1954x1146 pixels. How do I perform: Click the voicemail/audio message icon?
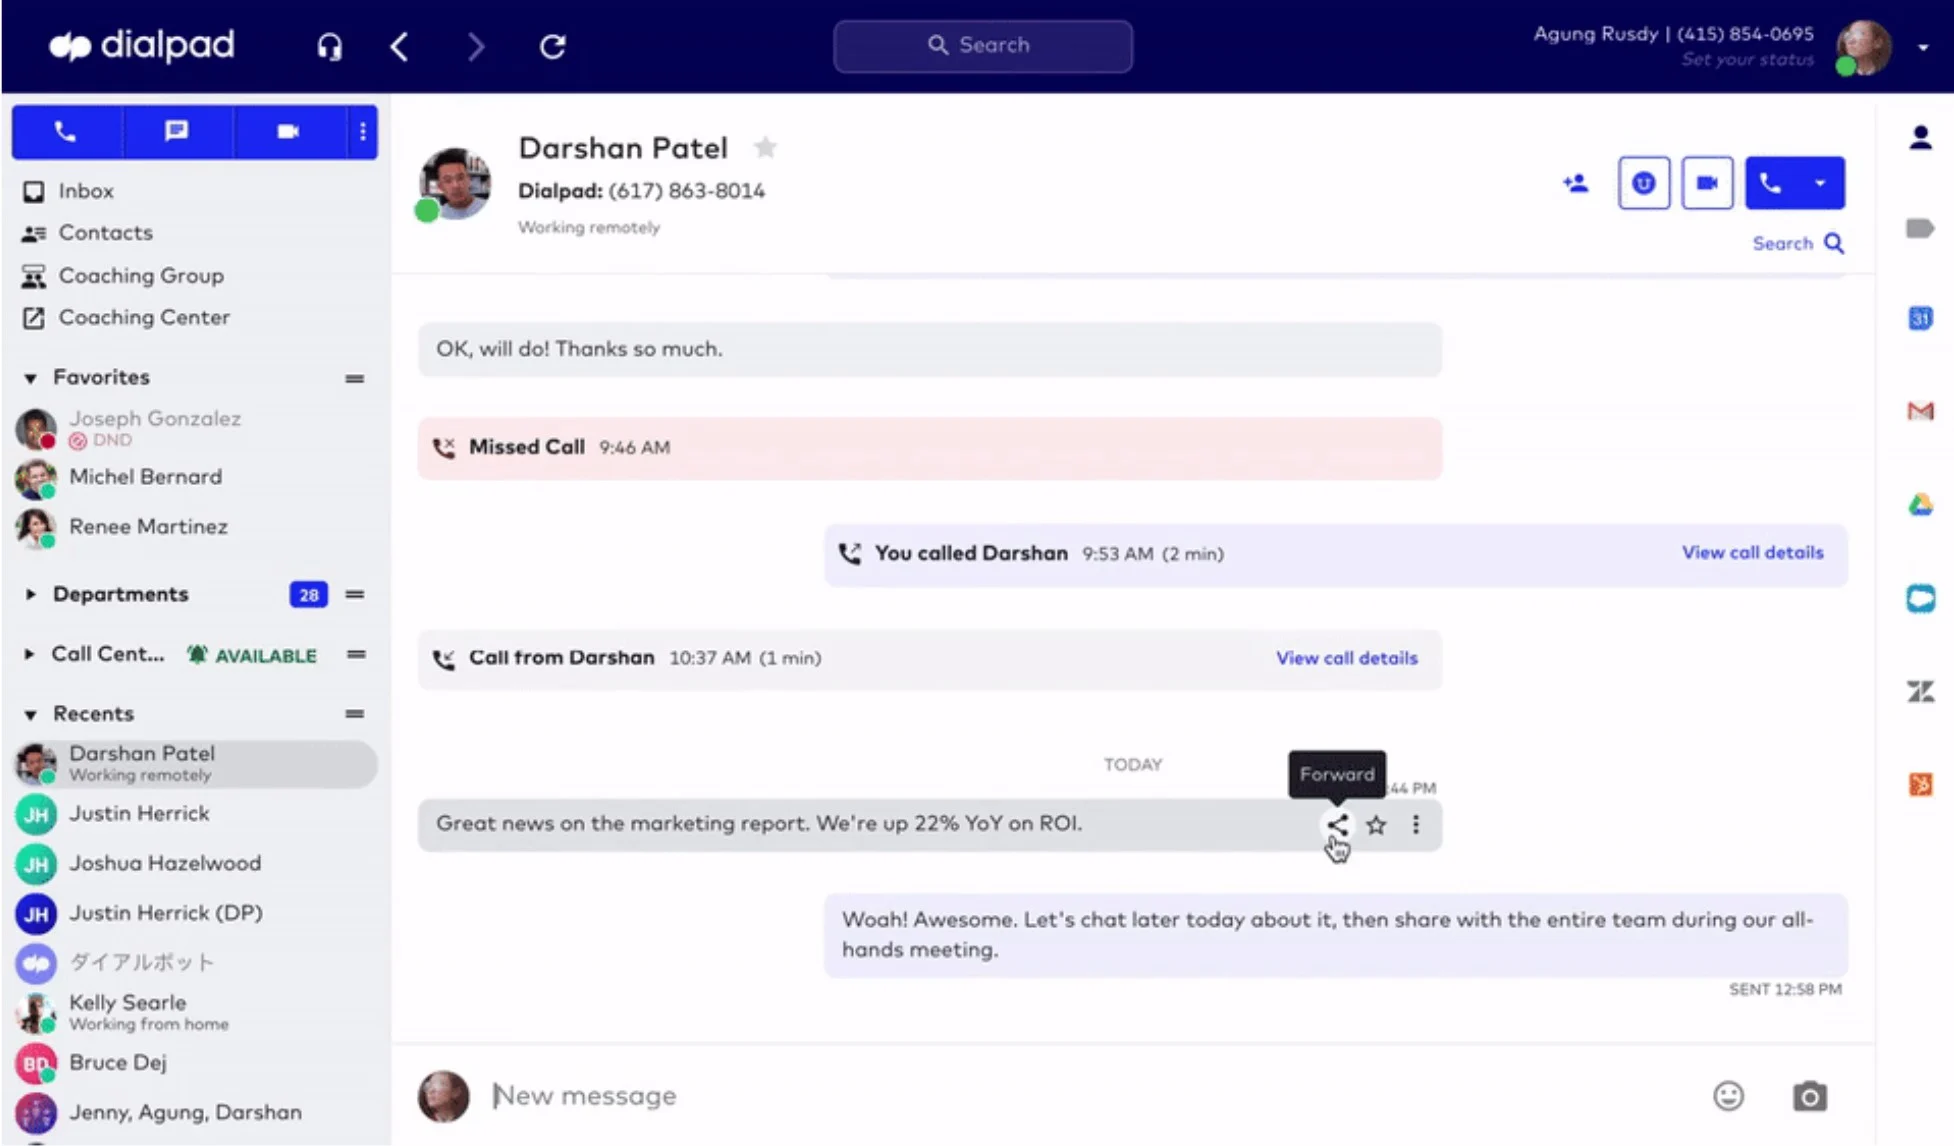click(1644, 181)
